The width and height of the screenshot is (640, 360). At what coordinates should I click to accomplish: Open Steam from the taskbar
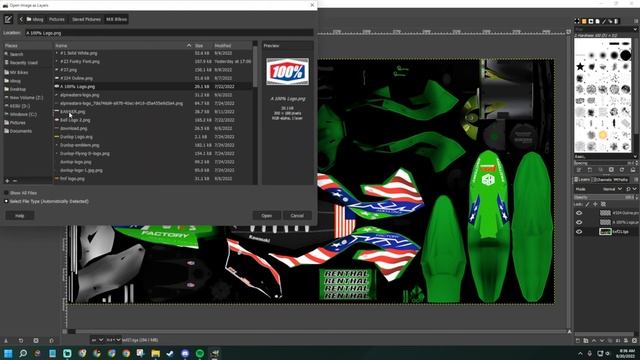170,353
